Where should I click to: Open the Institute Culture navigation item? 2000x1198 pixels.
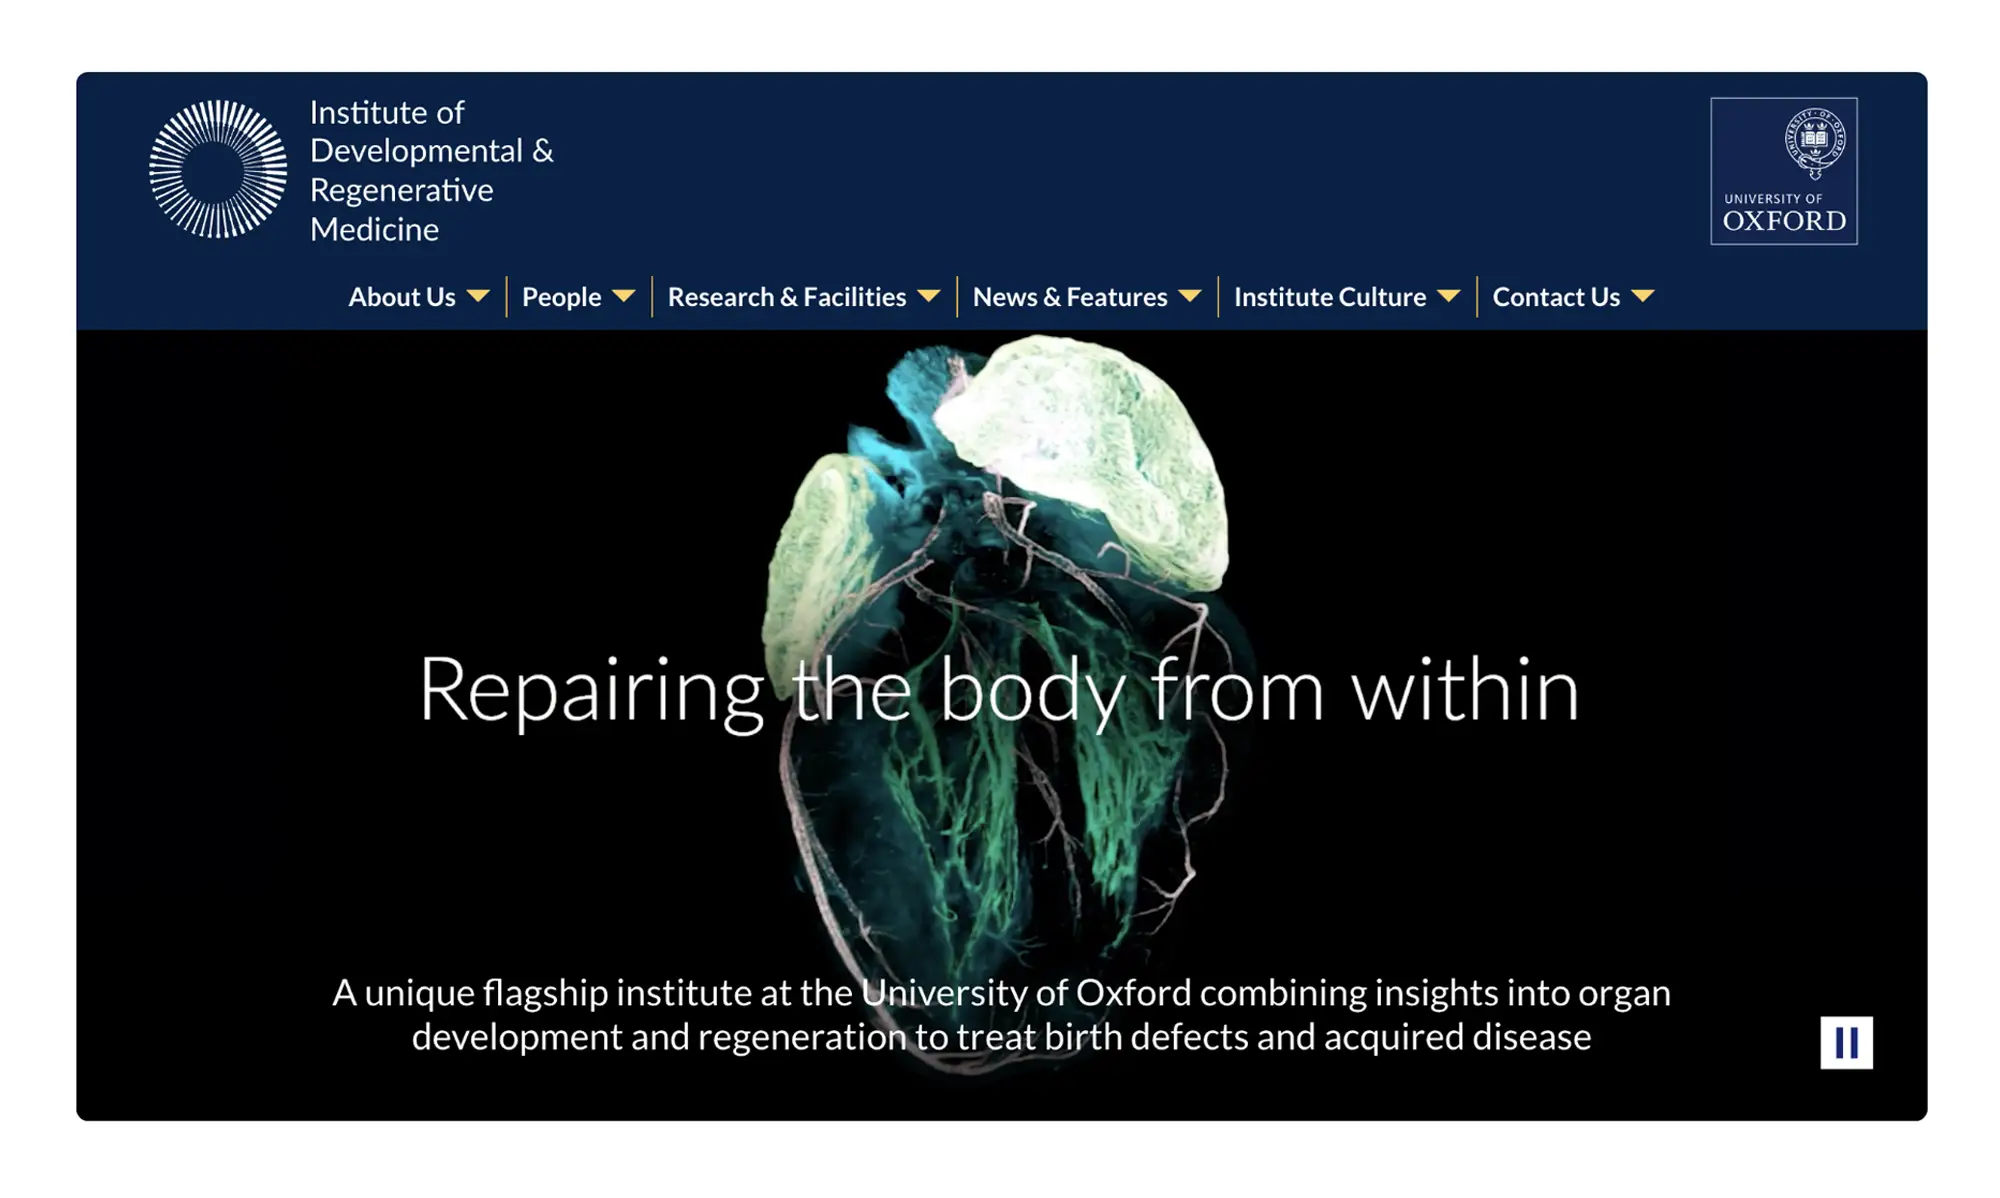click(1330, 296)
